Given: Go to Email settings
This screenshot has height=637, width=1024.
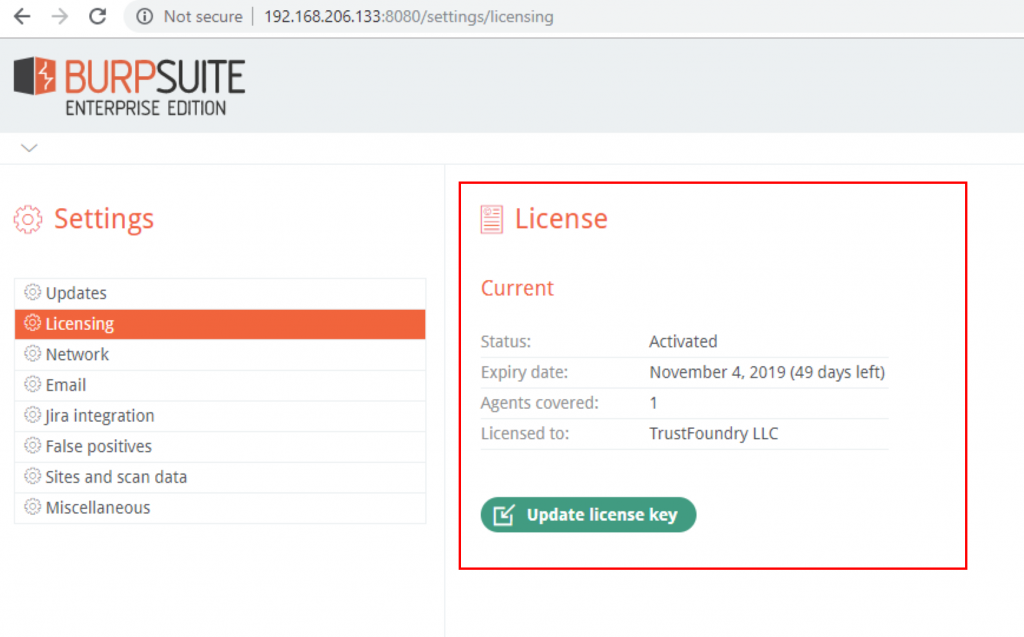Looking at the screenshot, I should (66, 385).
